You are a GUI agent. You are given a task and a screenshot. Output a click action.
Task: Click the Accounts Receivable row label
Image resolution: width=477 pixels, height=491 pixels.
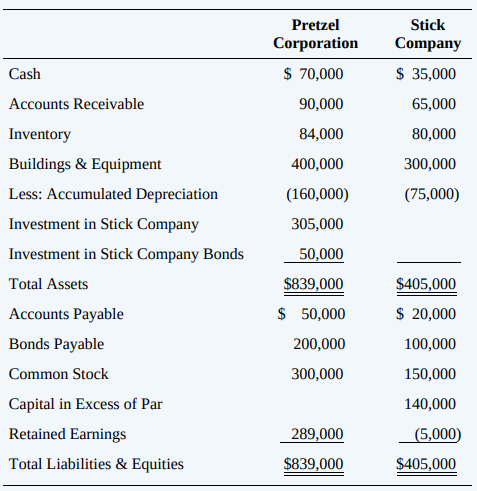76,104
